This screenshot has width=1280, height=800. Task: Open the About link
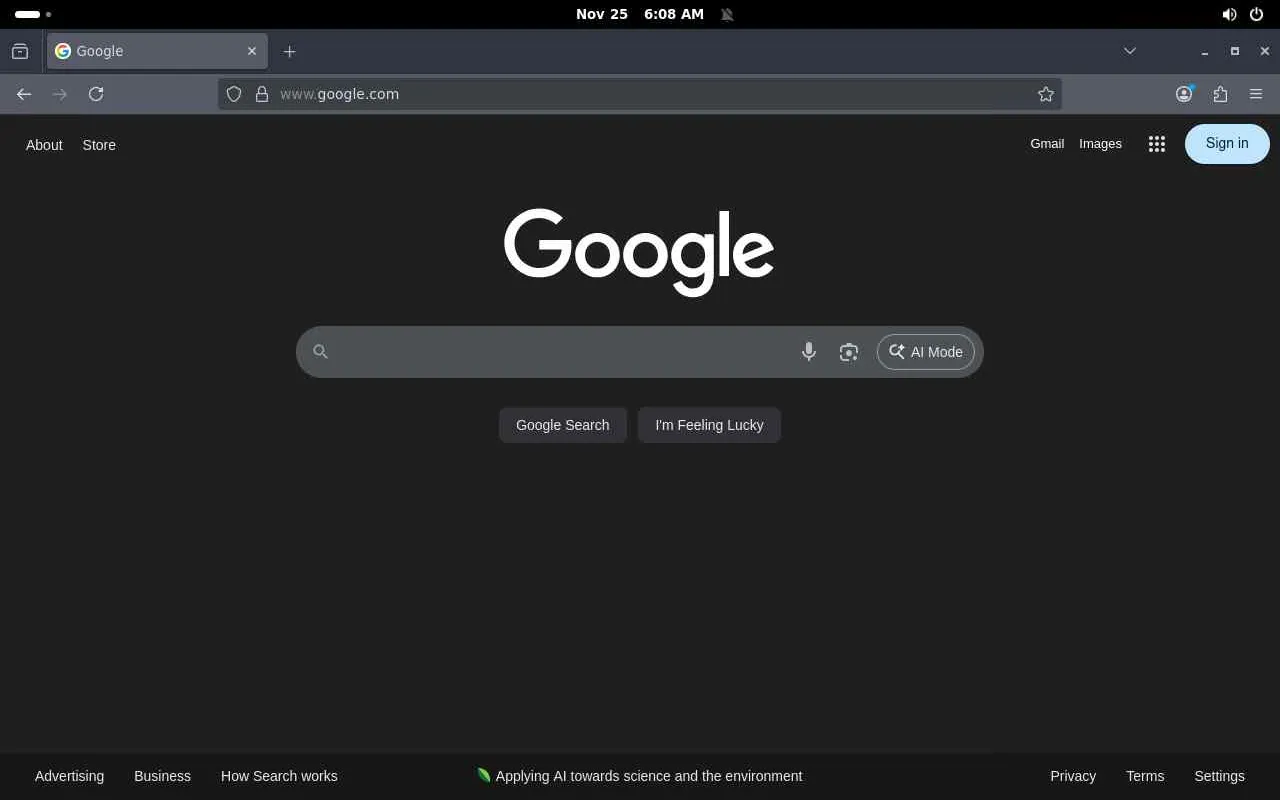tap(44, 145)
